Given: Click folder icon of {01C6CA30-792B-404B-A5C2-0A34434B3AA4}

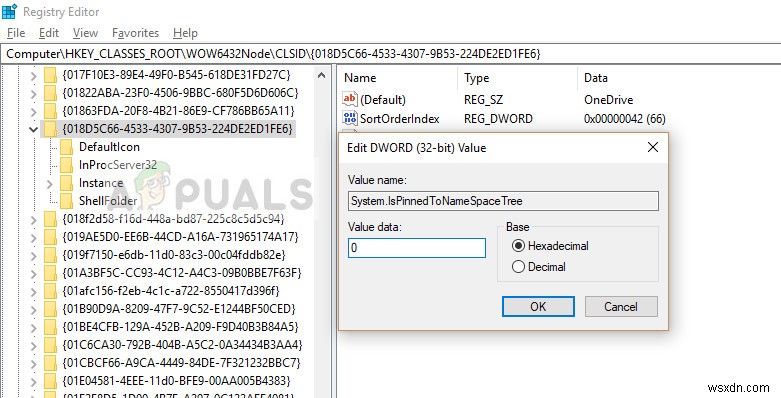Looking at the screenshot, I should click(x=50, y=345).
